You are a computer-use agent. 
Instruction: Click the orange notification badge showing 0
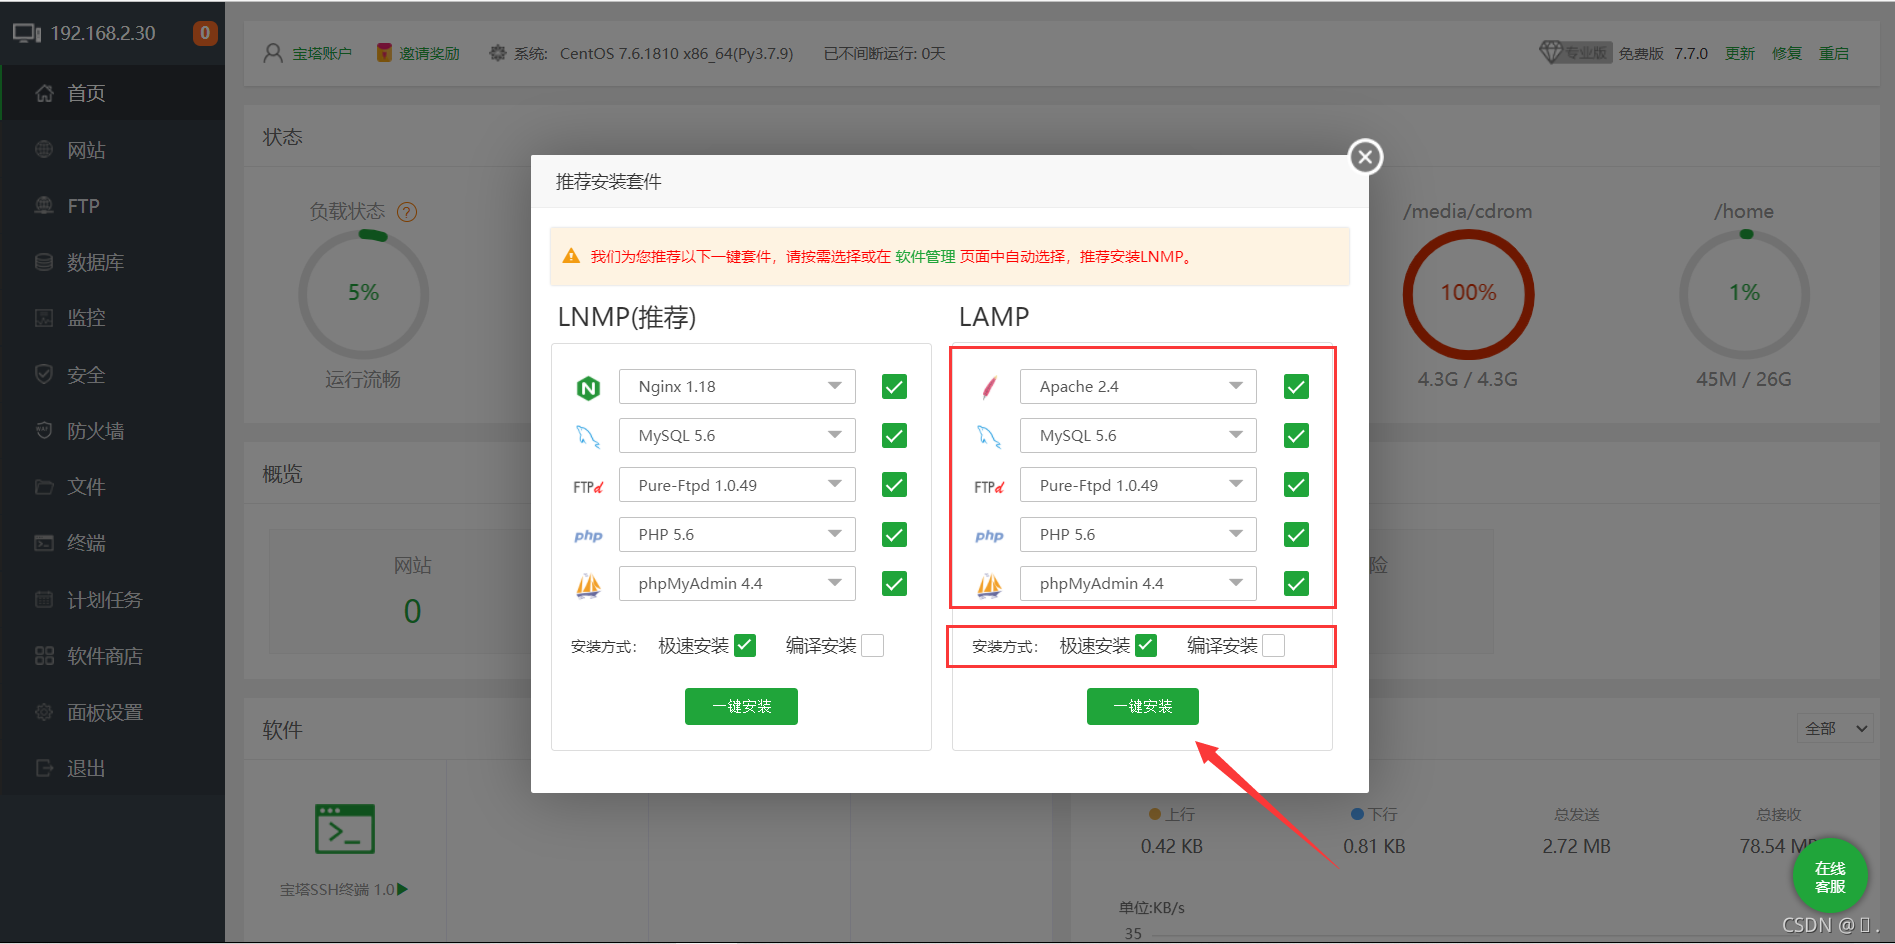(x=205, y=33)
